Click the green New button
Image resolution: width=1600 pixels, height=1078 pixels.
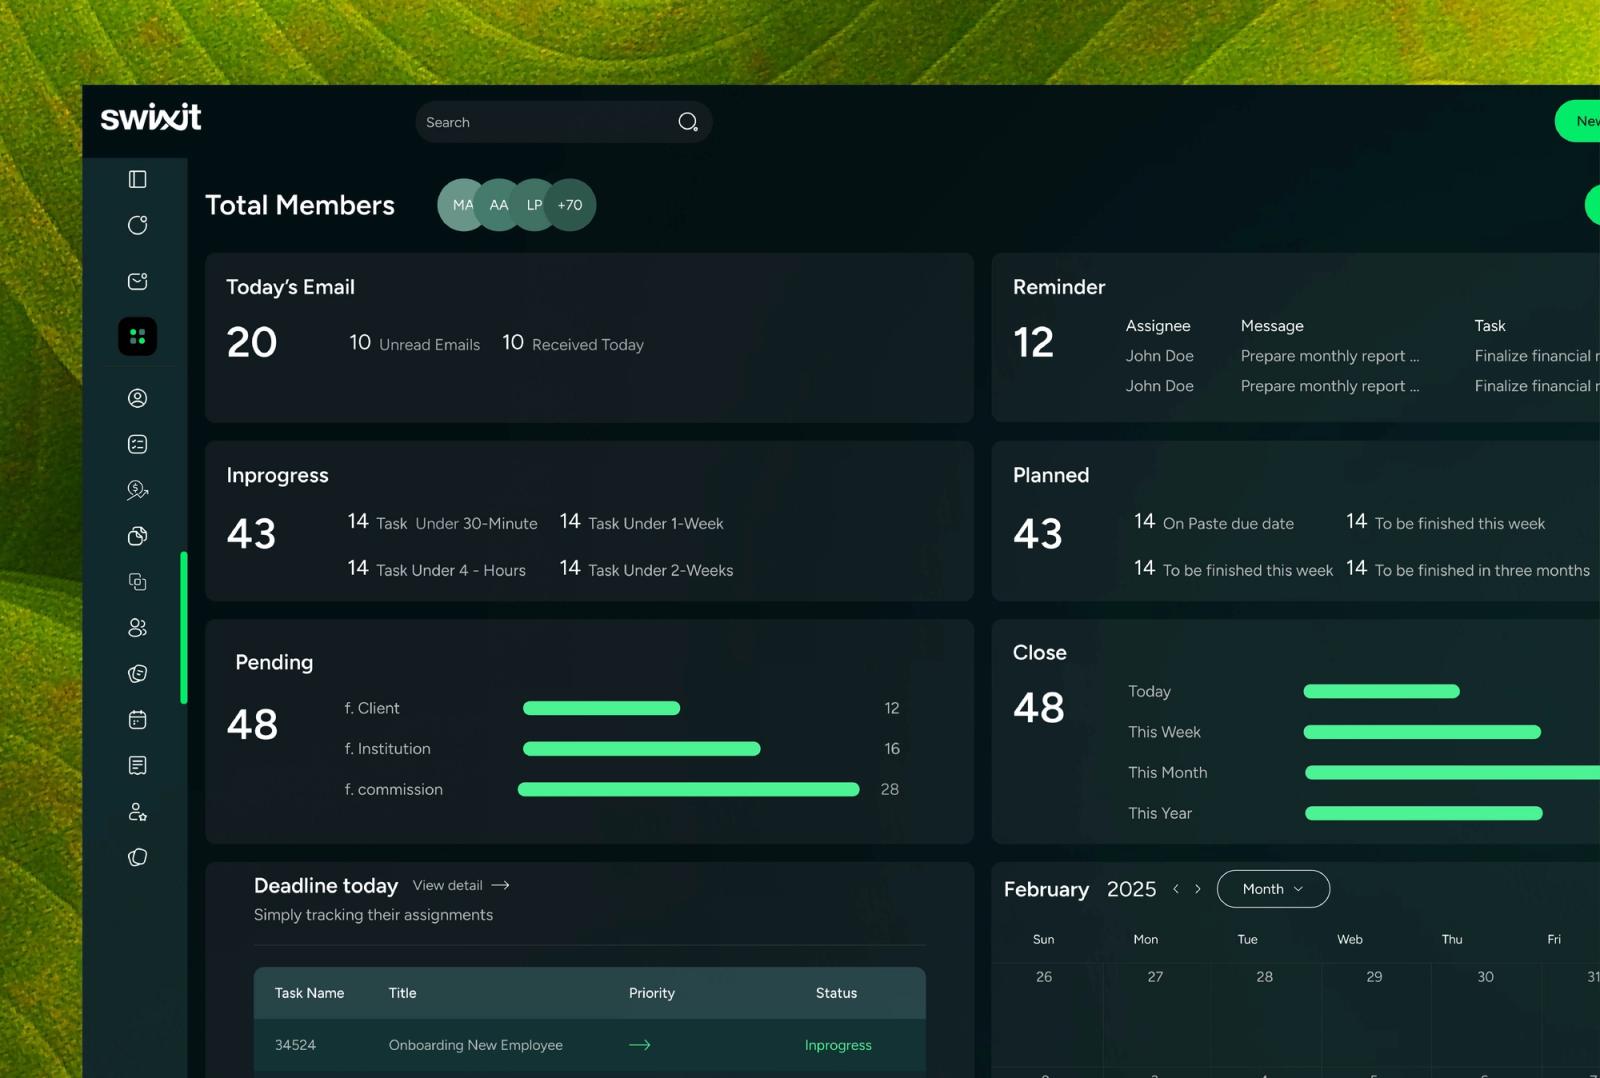click(1578, 121)
